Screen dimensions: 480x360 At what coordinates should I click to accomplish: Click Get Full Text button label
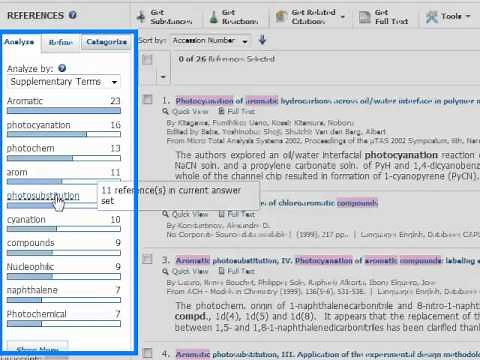tap(391, 17)
